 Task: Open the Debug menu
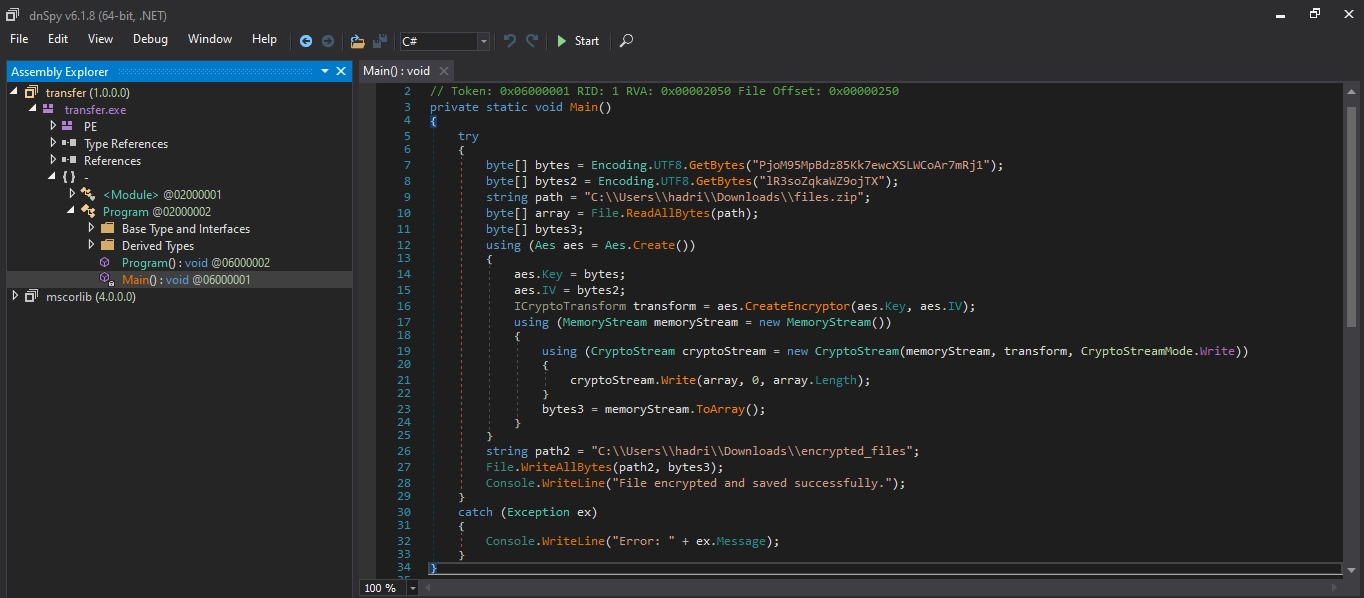pos(150,39)
